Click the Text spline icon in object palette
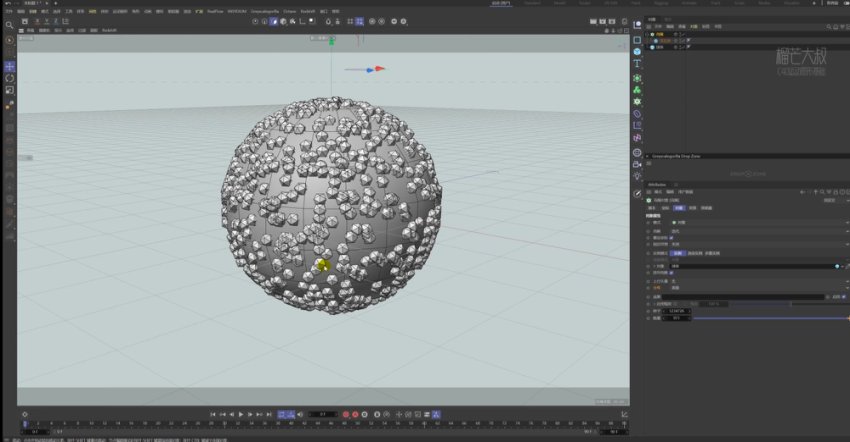This screenshot has width=850, height=442. (x=637, y=64)
